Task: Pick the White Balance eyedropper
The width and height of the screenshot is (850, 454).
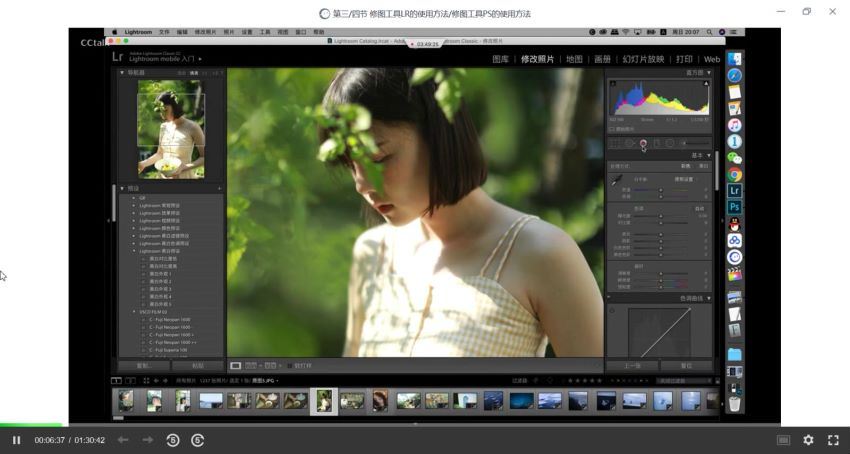Action: (616, 181)
